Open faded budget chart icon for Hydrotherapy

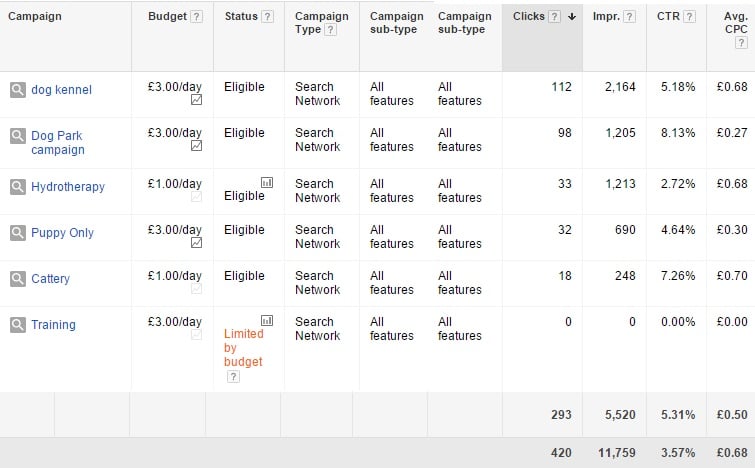pyautogui.click(x=196, y=197)
